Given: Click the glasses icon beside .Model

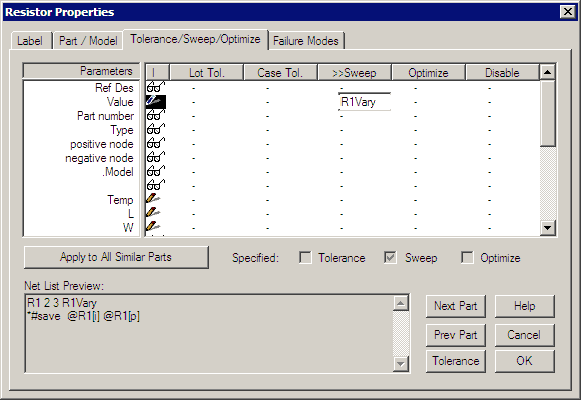Looking at the screenshot, I should click(156, 172).
